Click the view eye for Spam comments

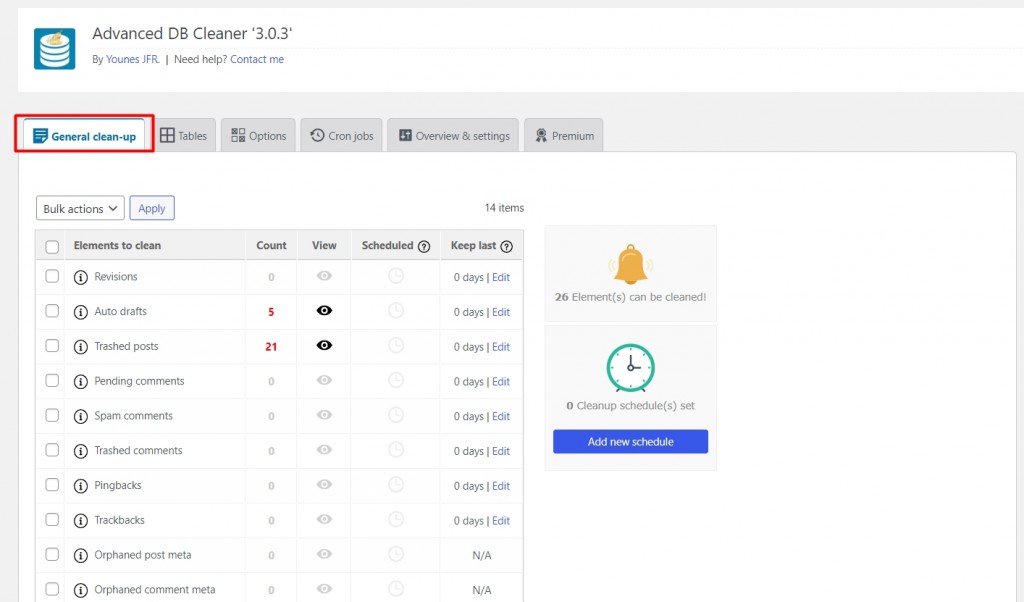[324, 415]
